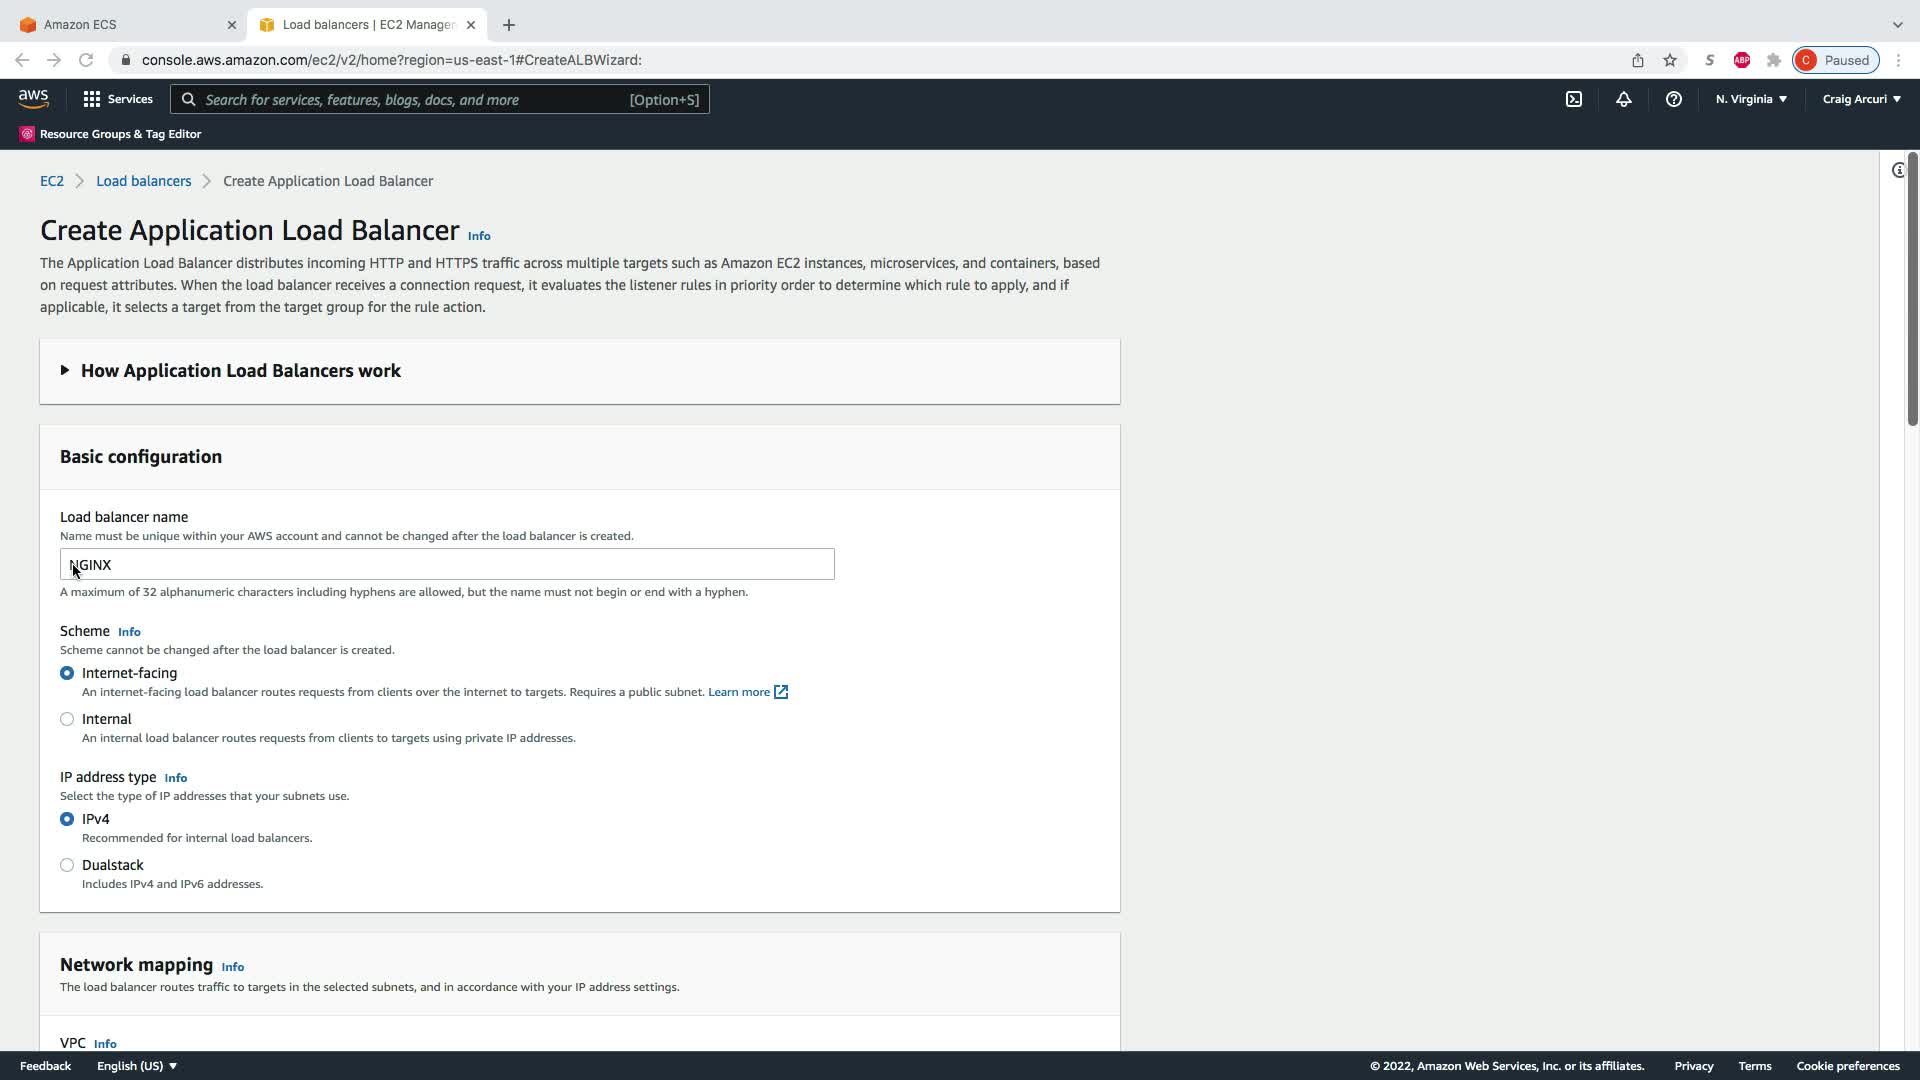1920x1080 pixels.
Task: Open the side info panel icon
Action: pyautogui.click(x=1898, y=171)
